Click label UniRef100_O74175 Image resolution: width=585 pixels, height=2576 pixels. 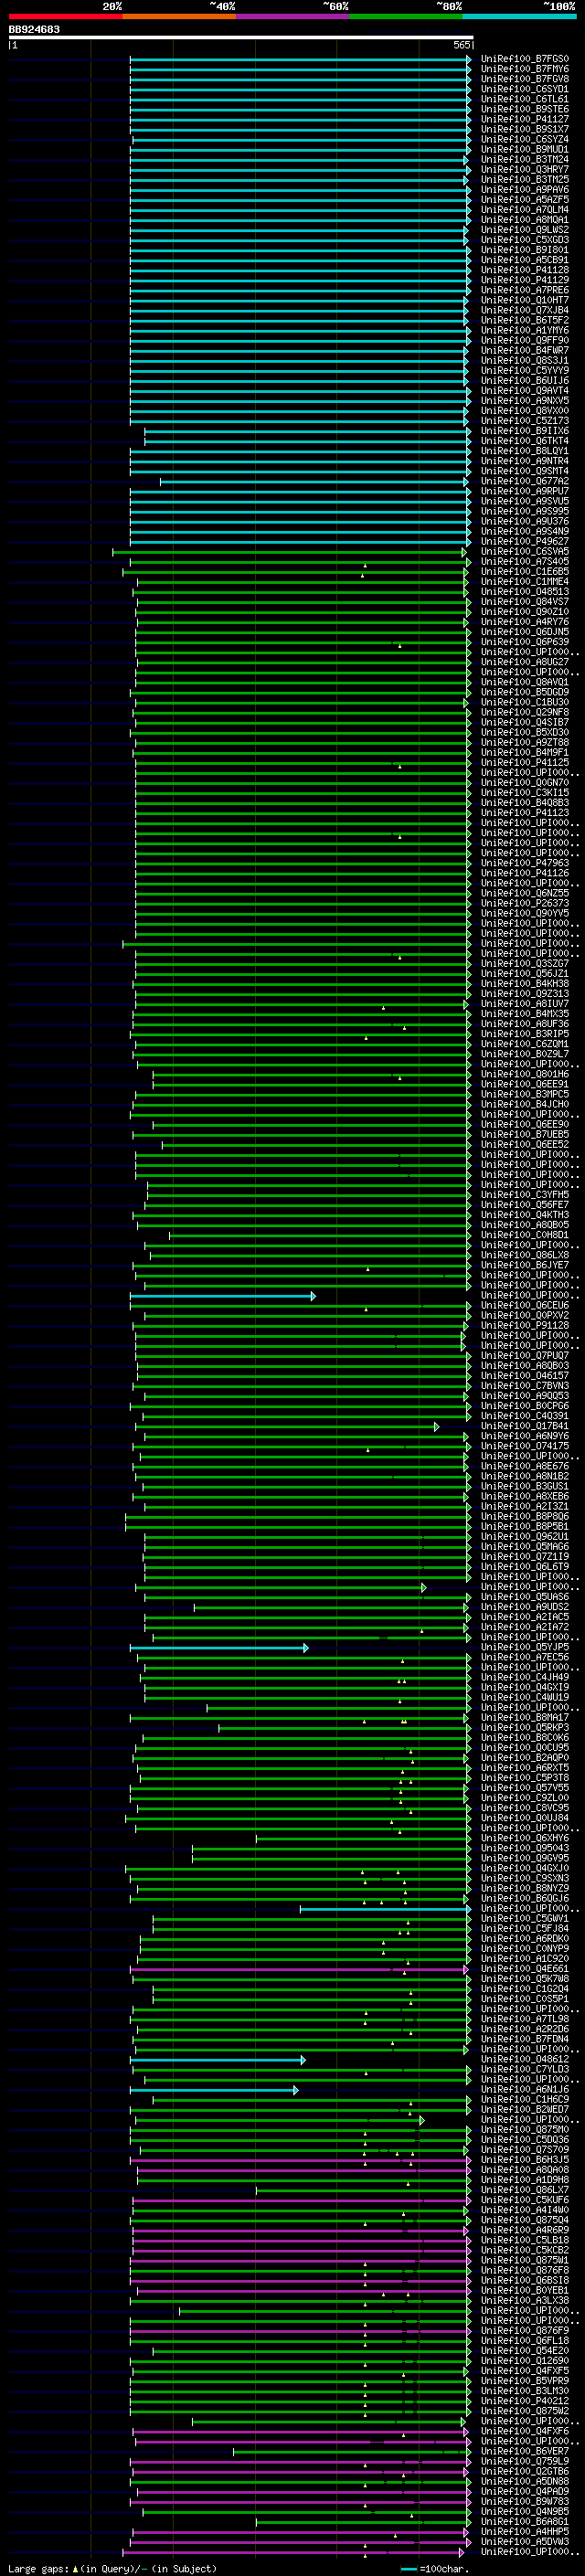[x=525, y=1446]
